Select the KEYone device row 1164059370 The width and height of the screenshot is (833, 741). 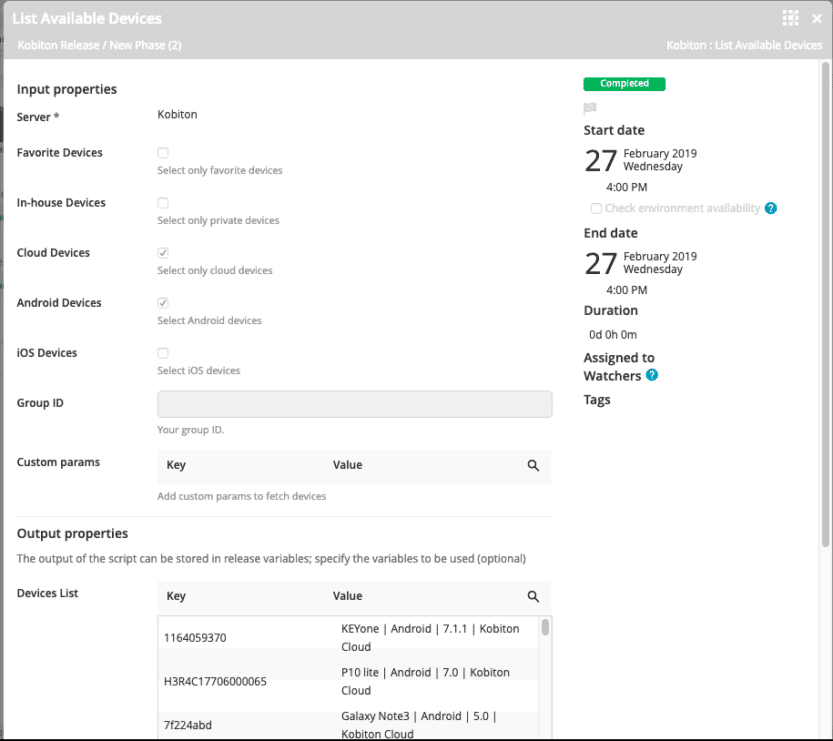(x=350, y=637)
